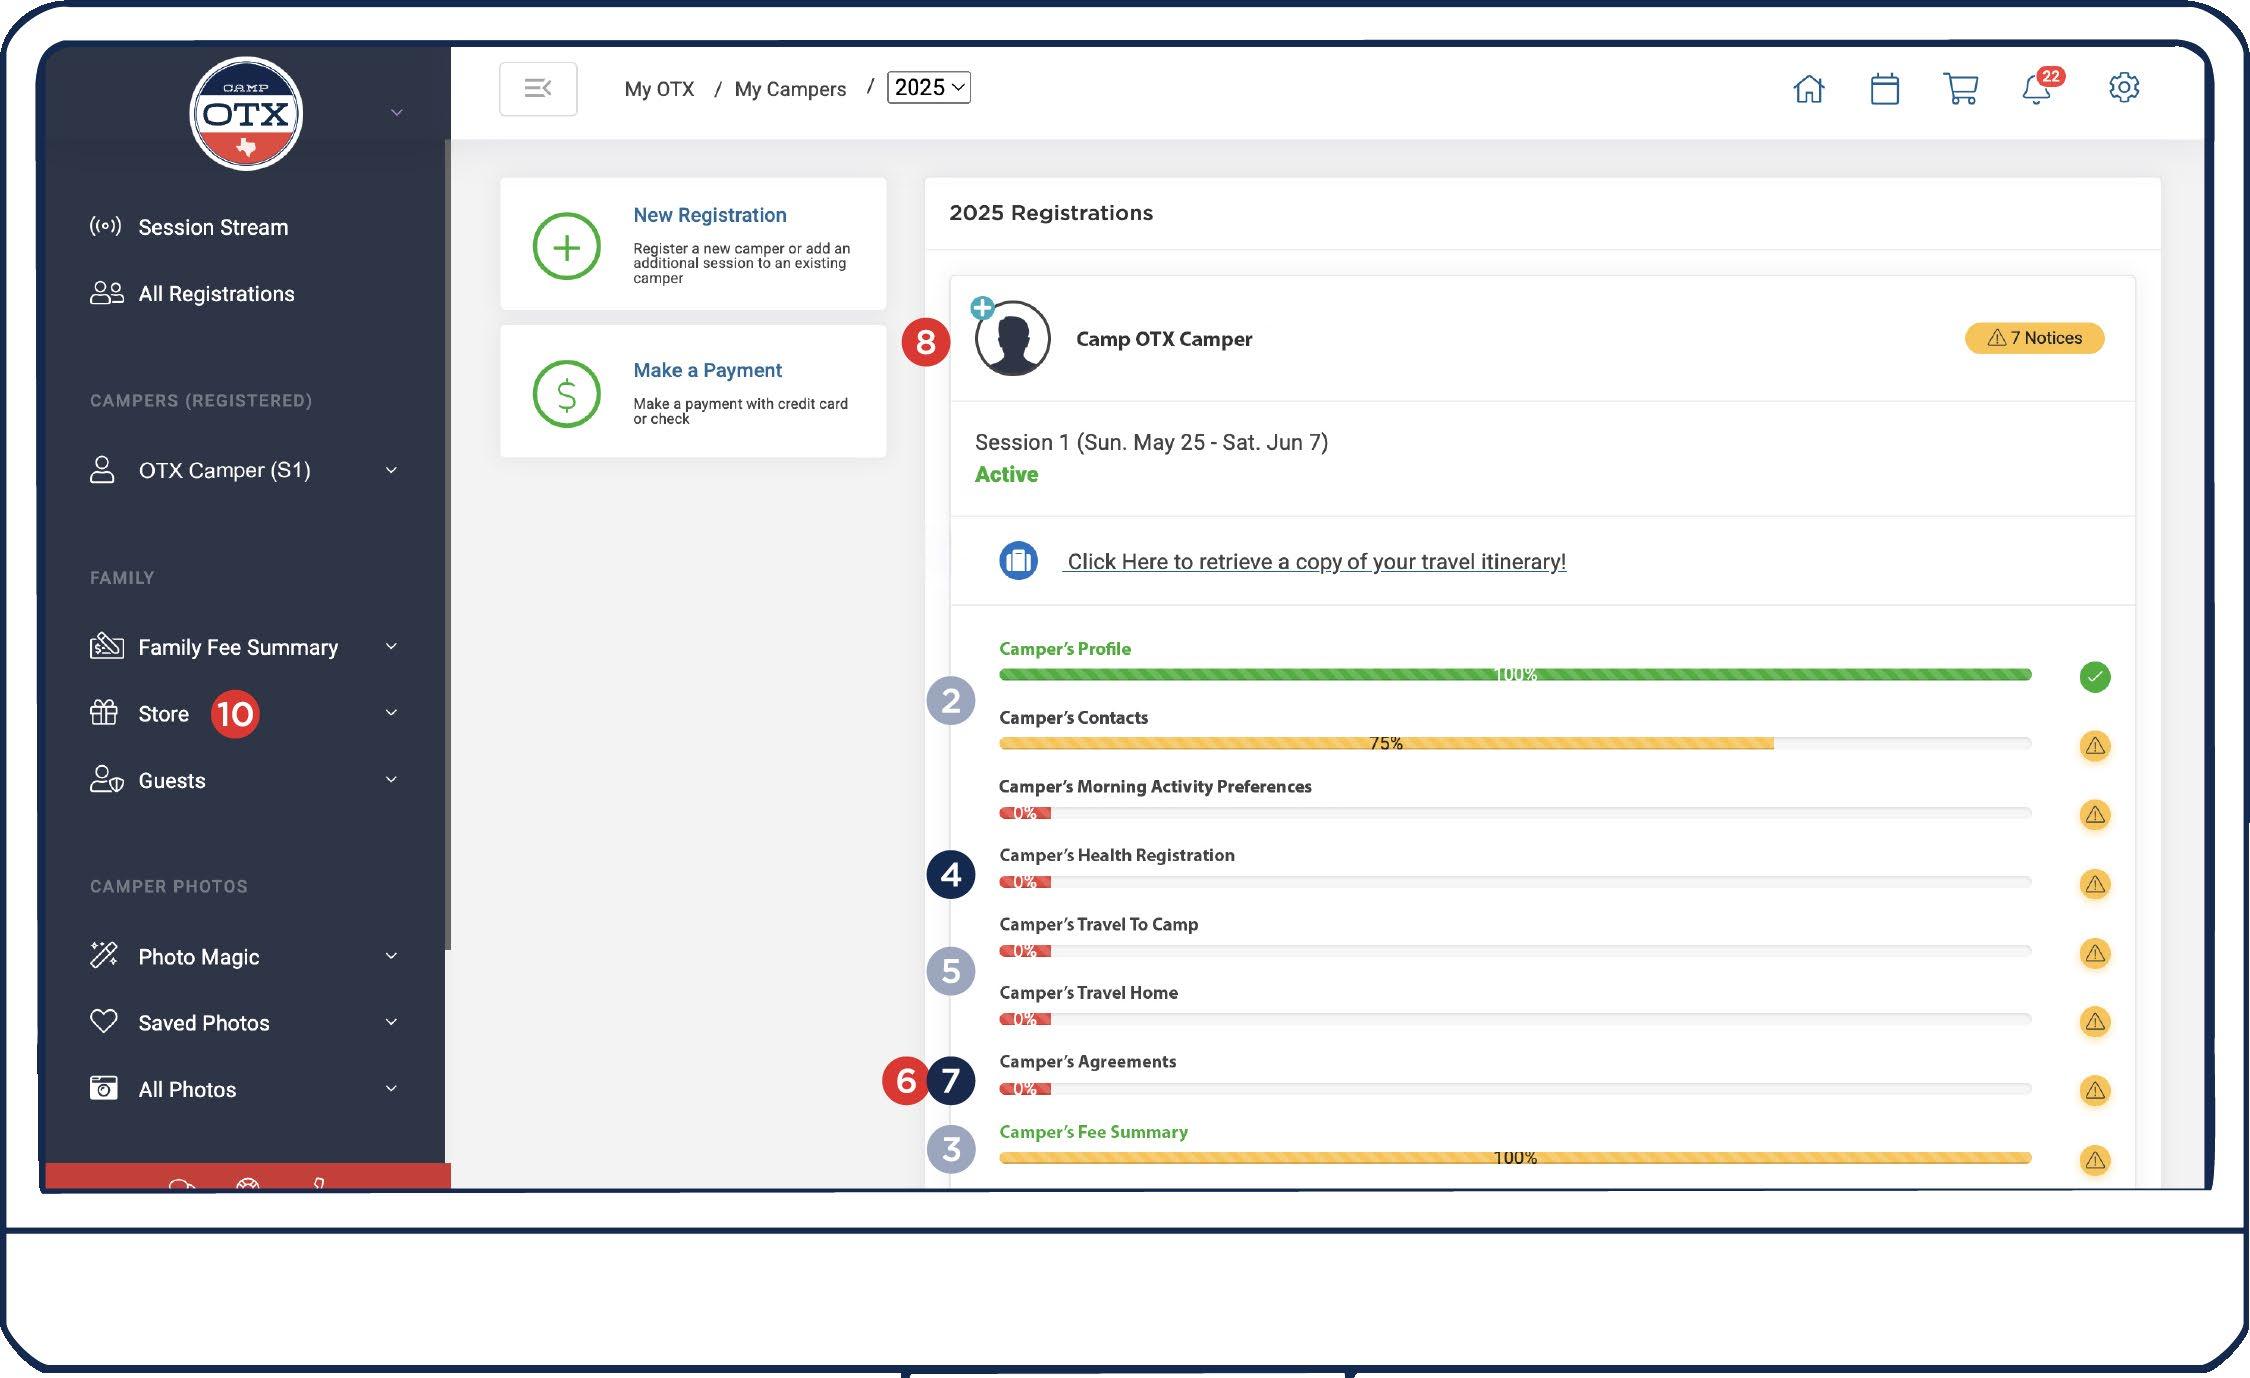Click the travel itinerary link
Image resolution: width=2250 pixels, height=1378 pixels.
1315,562
